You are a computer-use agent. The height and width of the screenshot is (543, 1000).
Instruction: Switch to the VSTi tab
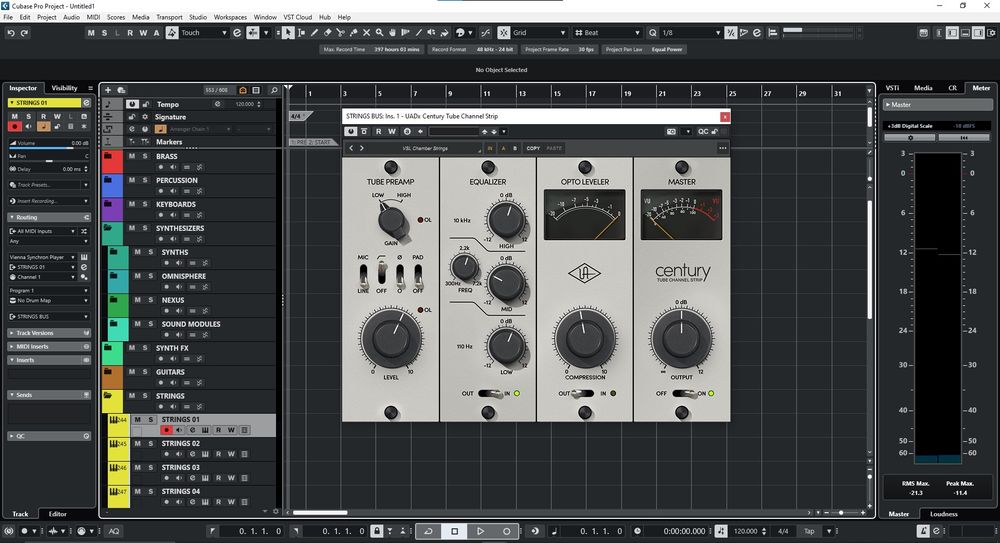click(892, 88)
